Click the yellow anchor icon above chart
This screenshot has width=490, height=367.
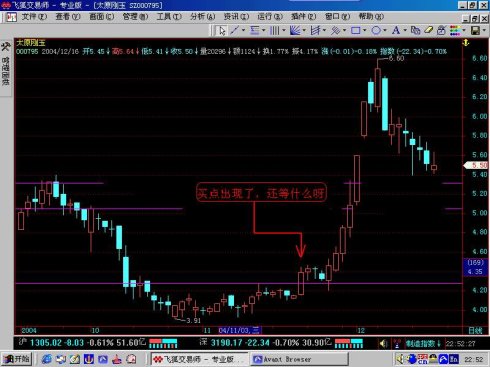(x=466, y=43)
